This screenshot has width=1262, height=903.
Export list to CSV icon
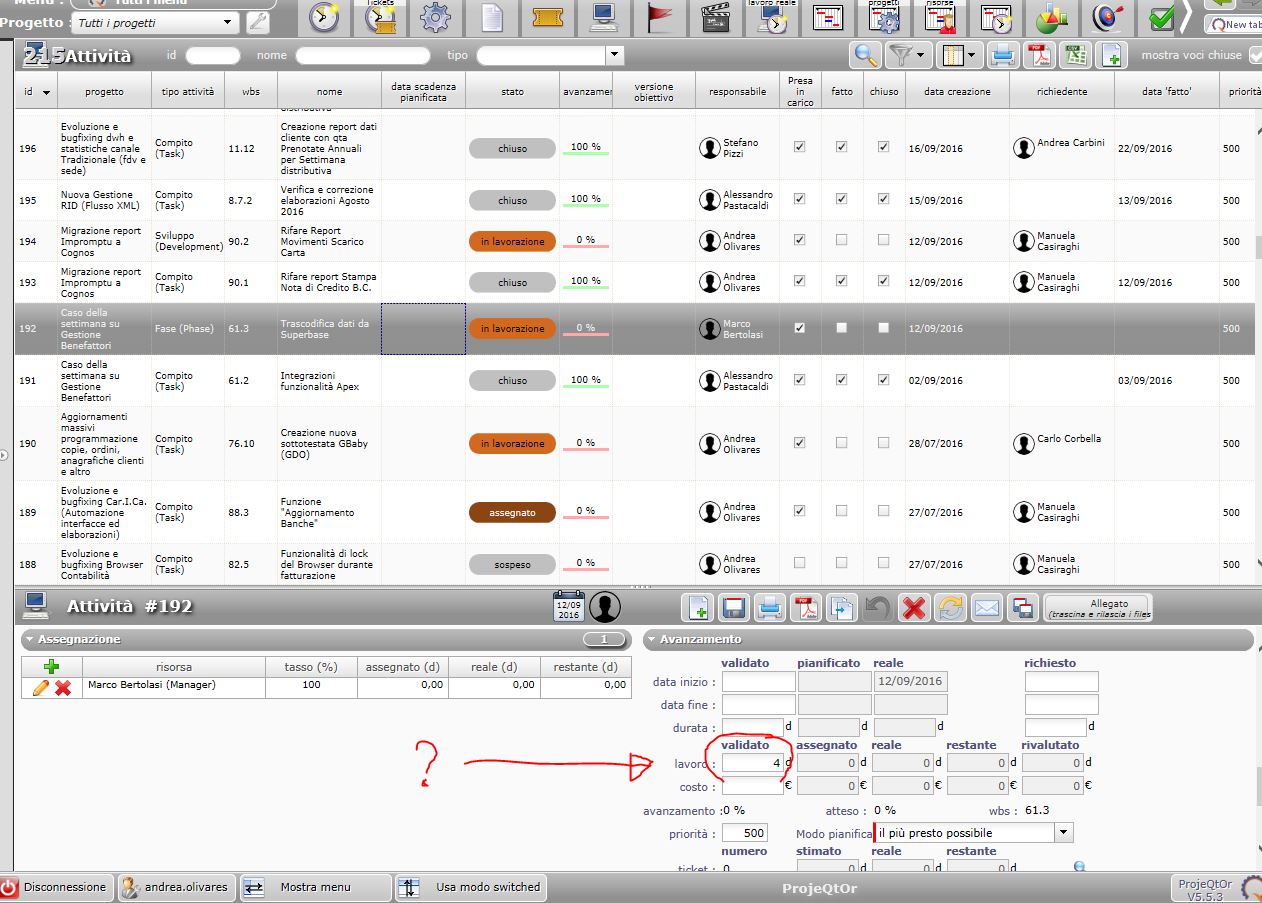1074,56
